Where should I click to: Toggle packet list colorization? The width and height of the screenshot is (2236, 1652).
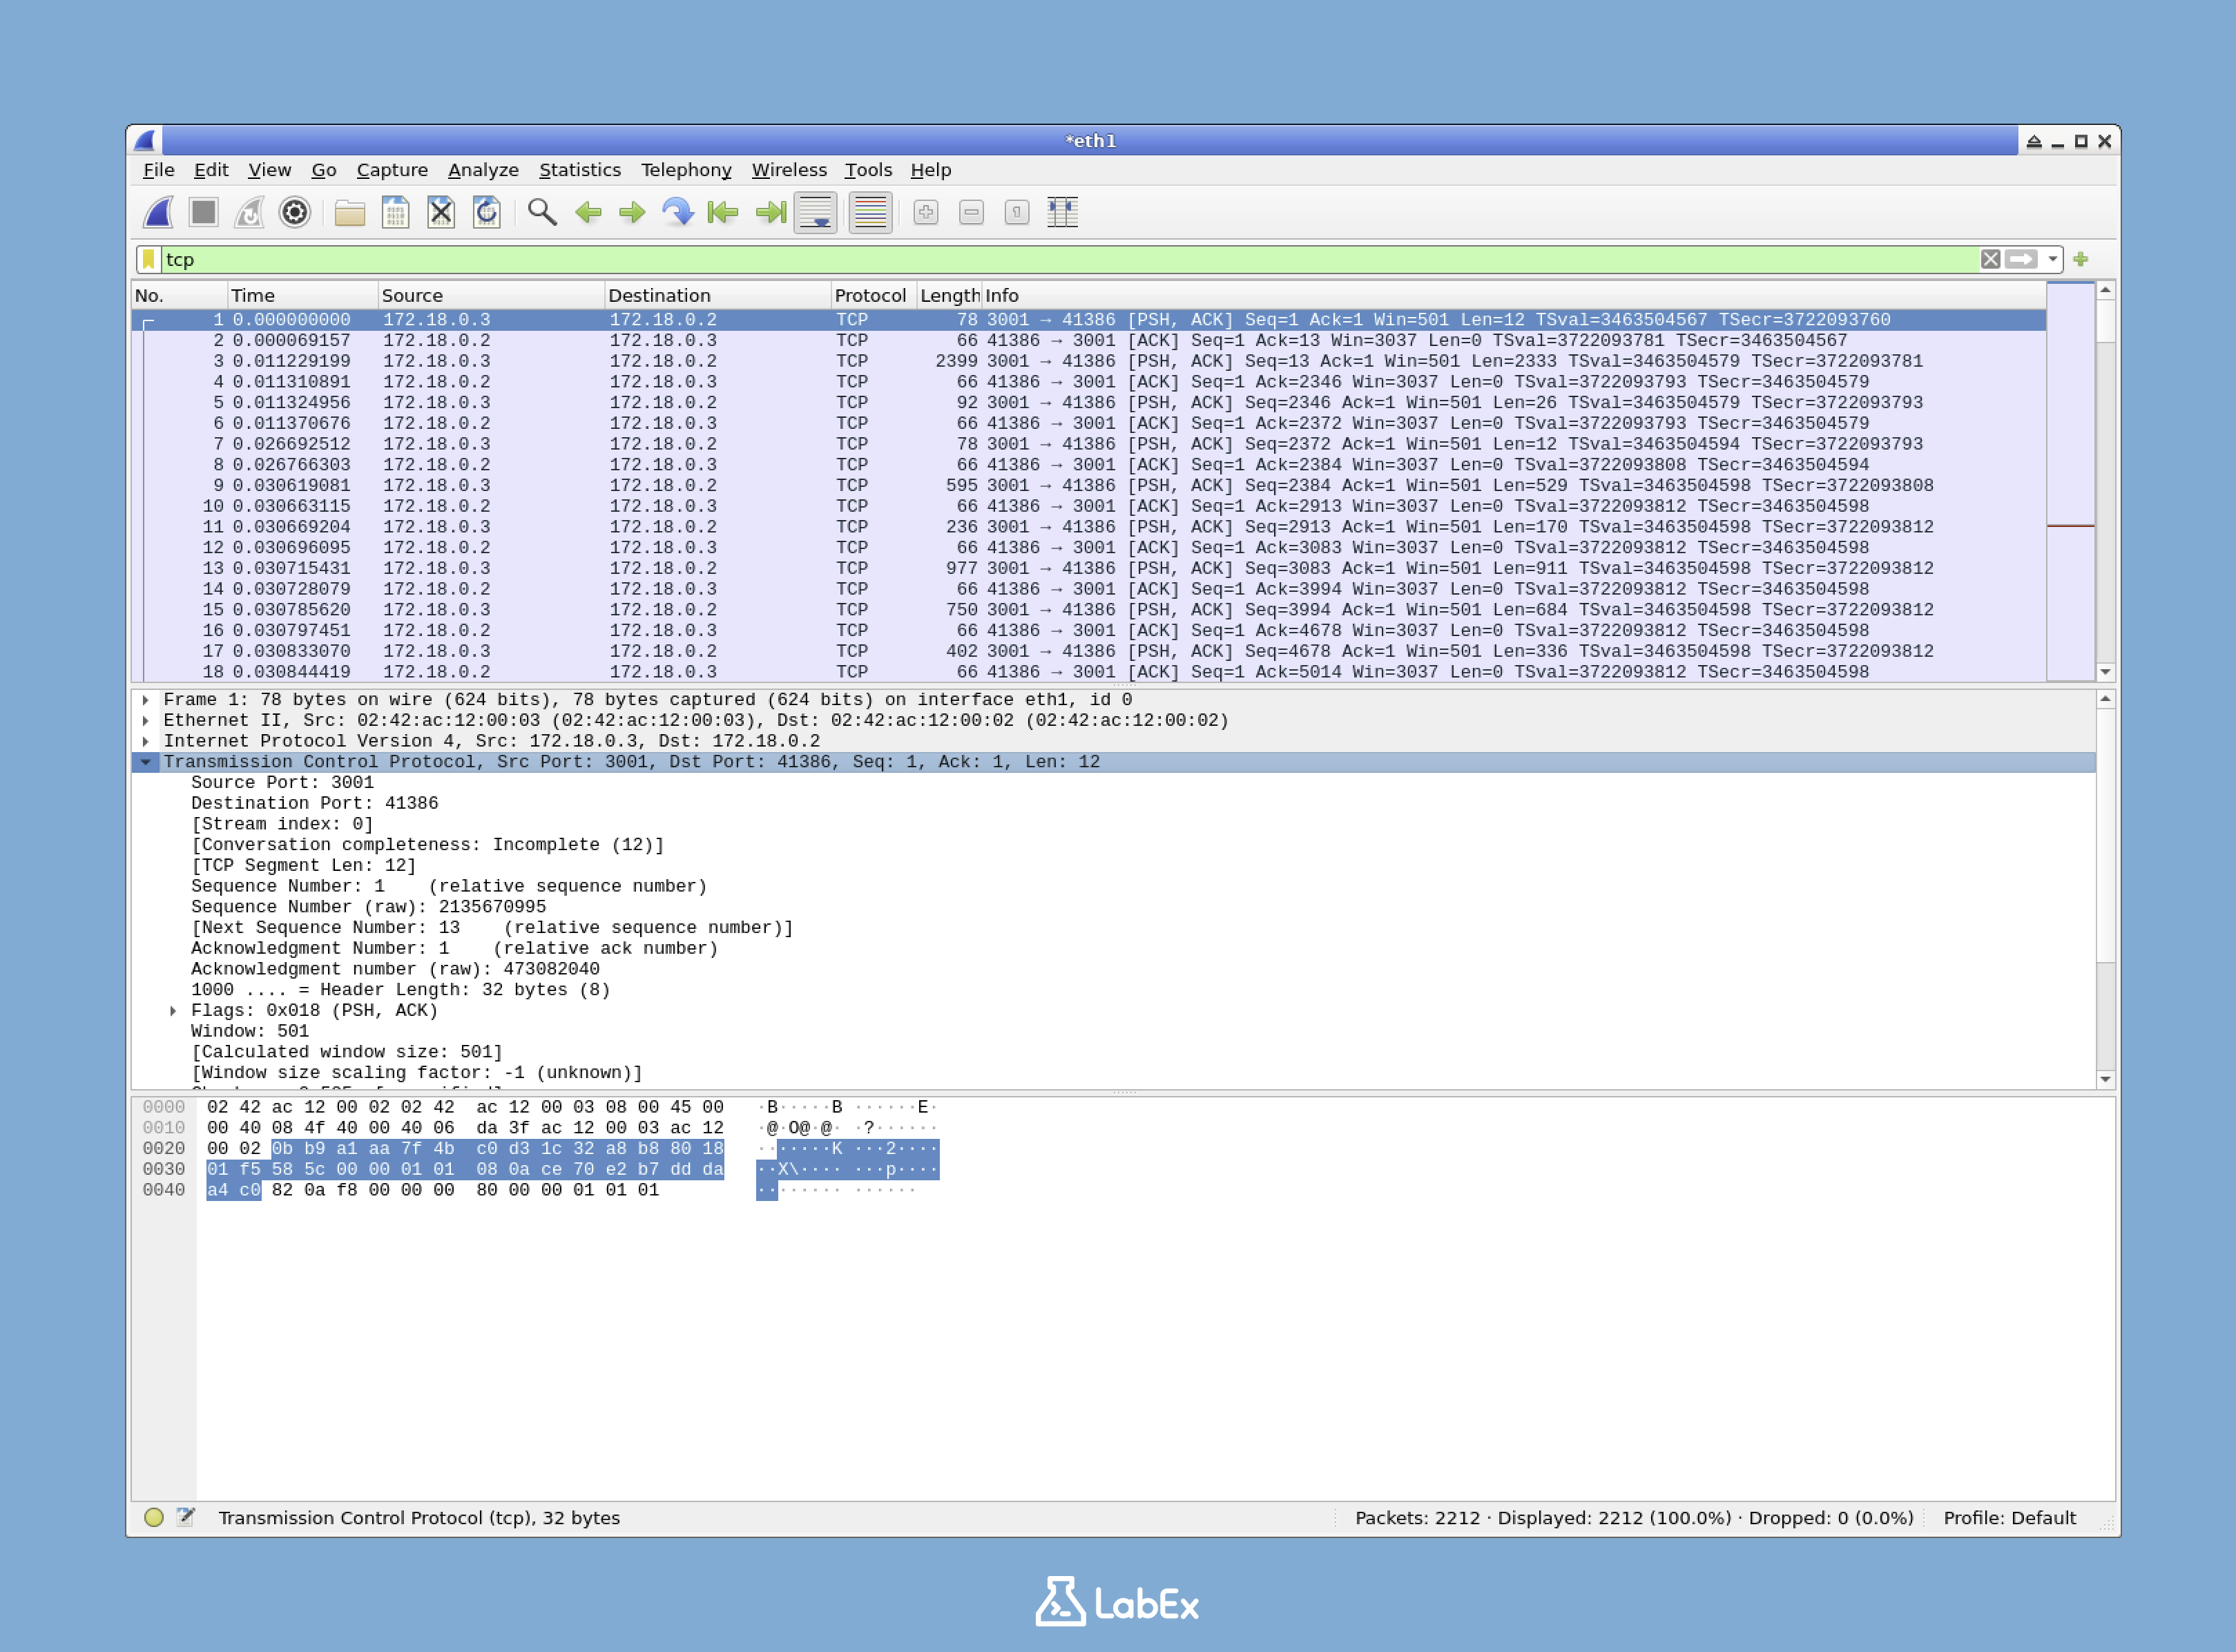[x=868, y=212]
